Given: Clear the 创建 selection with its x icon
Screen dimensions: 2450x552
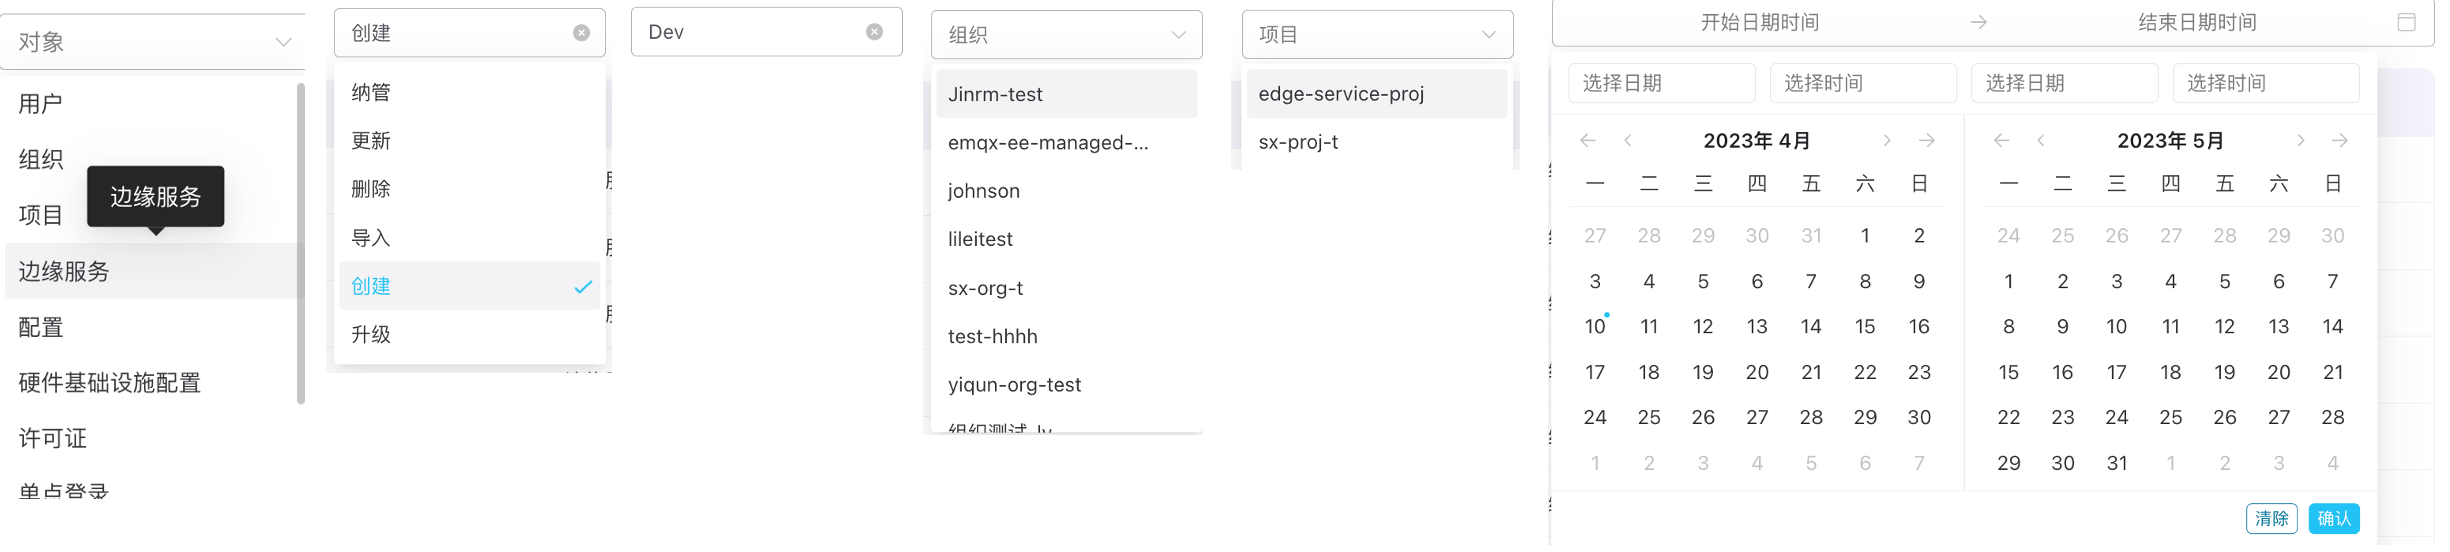Looking at the screenshot, I should click(581, 33).
